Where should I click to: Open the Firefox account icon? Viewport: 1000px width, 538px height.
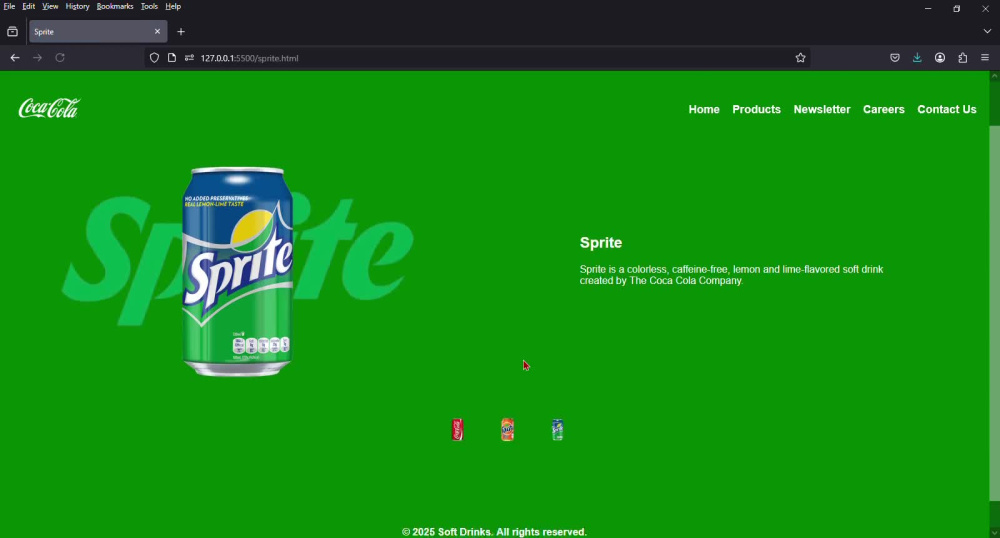tap(940, 58)
